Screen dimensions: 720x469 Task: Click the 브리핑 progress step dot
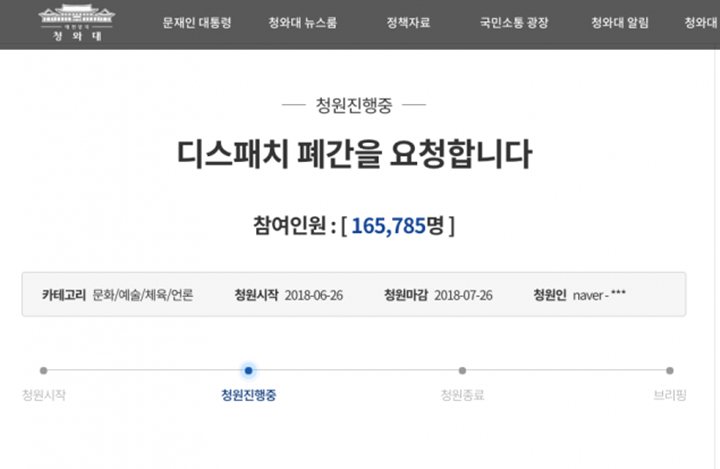click(670, 370)
